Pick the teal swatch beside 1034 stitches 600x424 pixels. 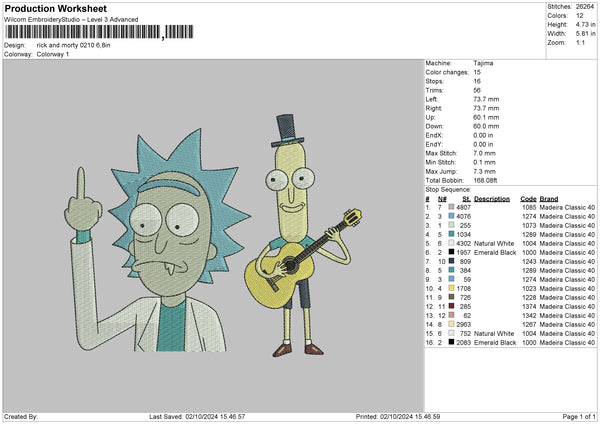click(x=452, y=234)
